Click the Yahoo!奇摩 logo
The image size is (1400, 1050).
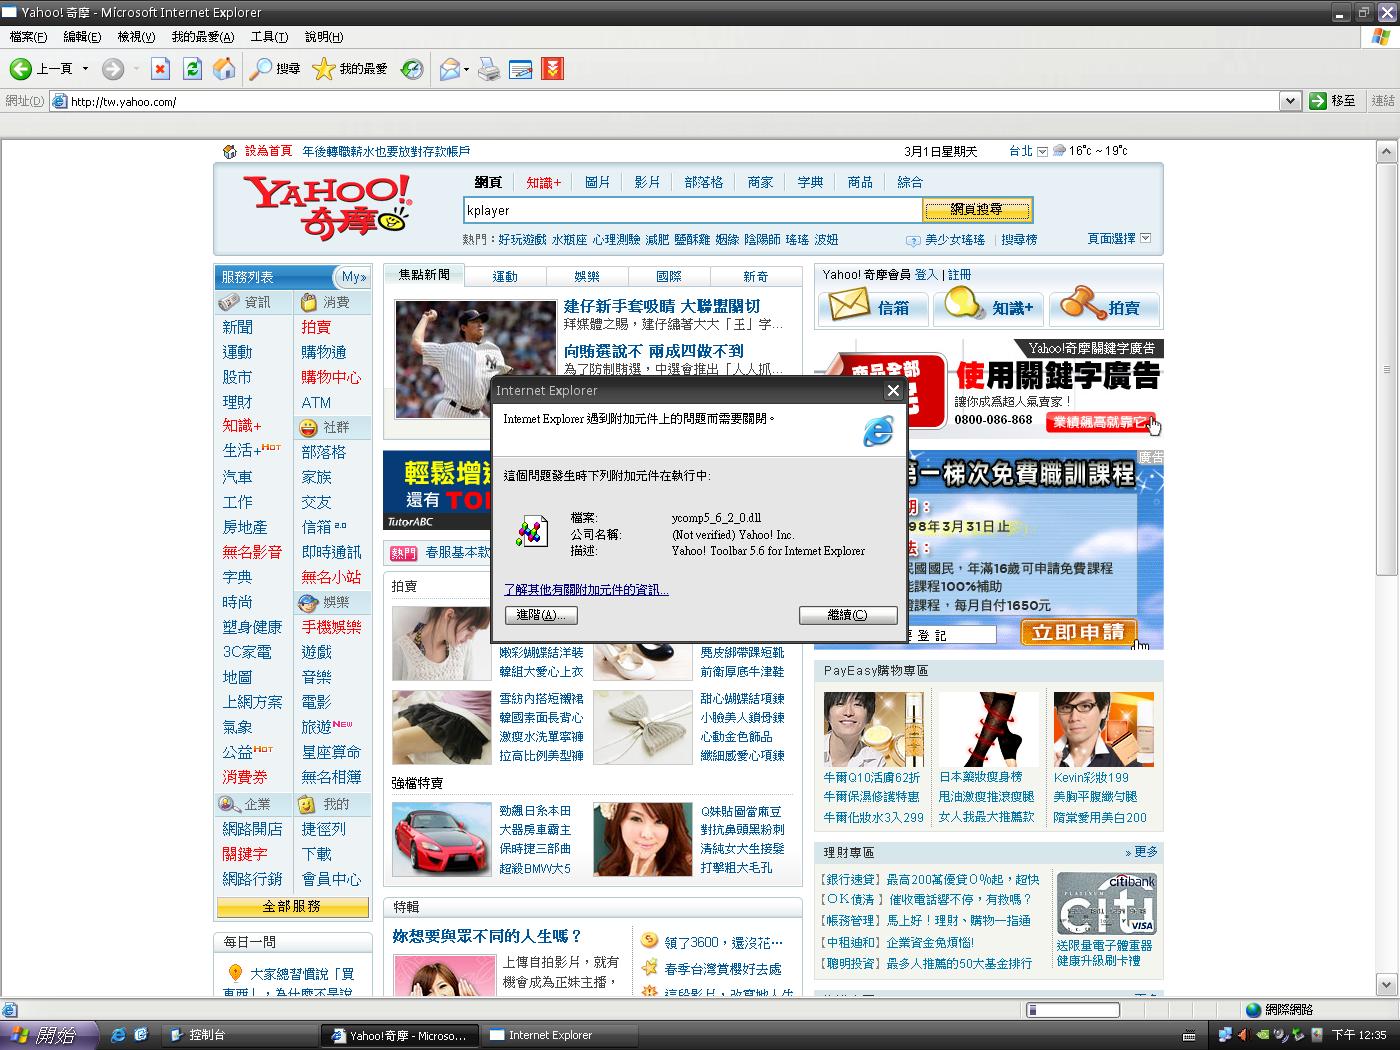(x=327, y=207)
